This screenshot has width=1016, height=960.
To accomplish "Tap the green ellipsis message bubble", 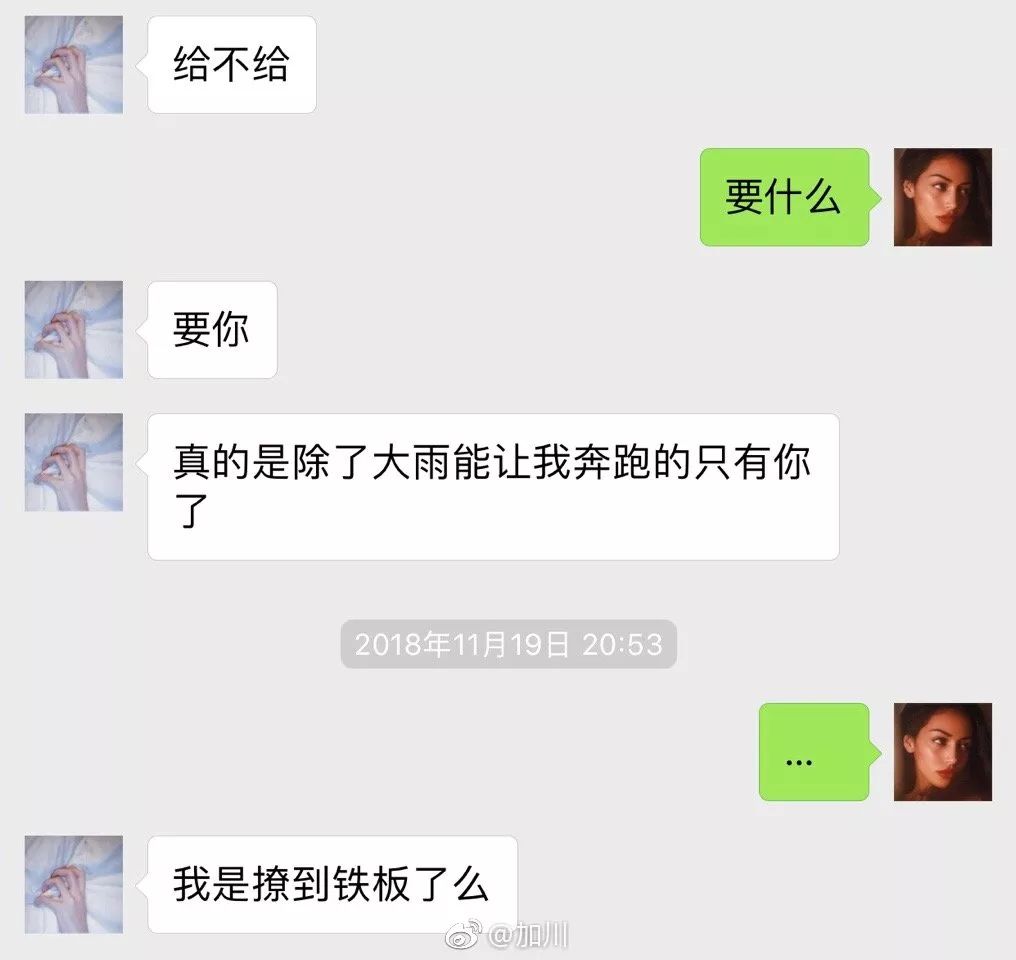I will [x=815, y=751].
